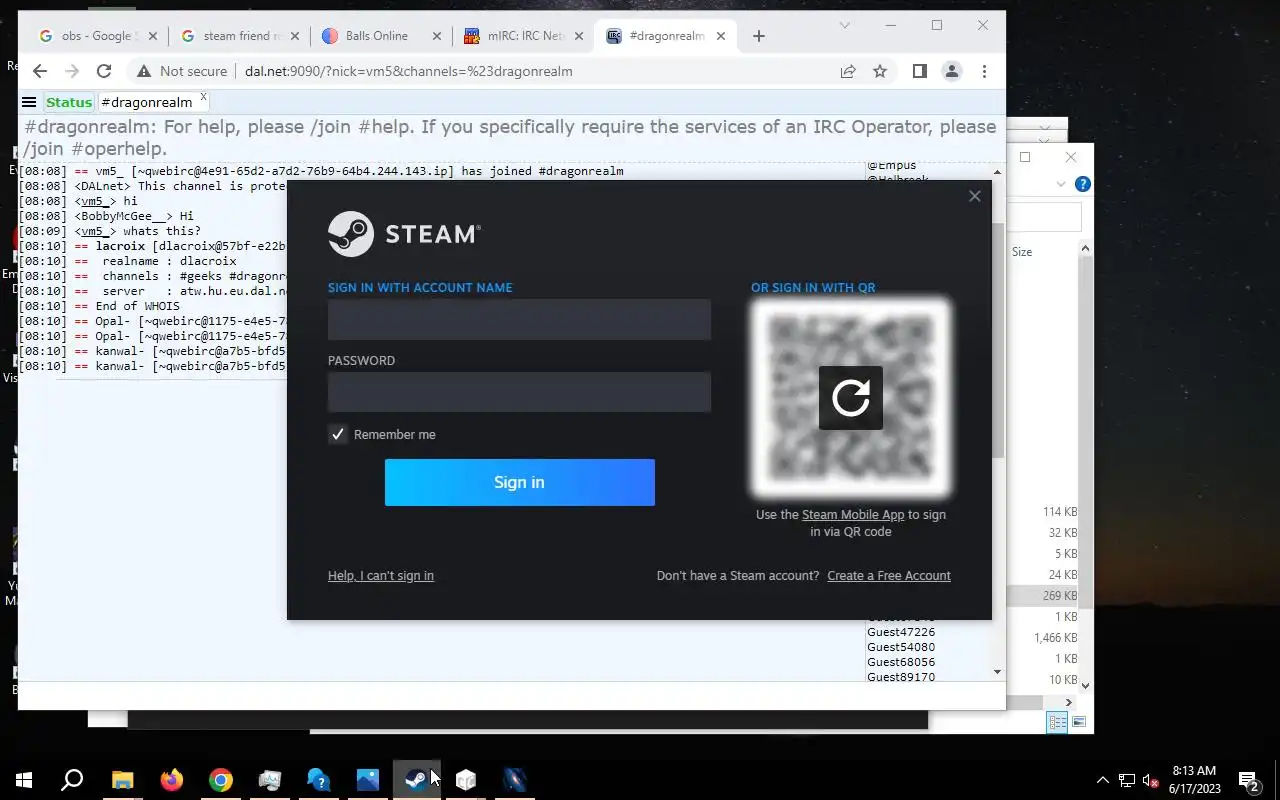Reload the dal.net page

click(x=104, y=71)
